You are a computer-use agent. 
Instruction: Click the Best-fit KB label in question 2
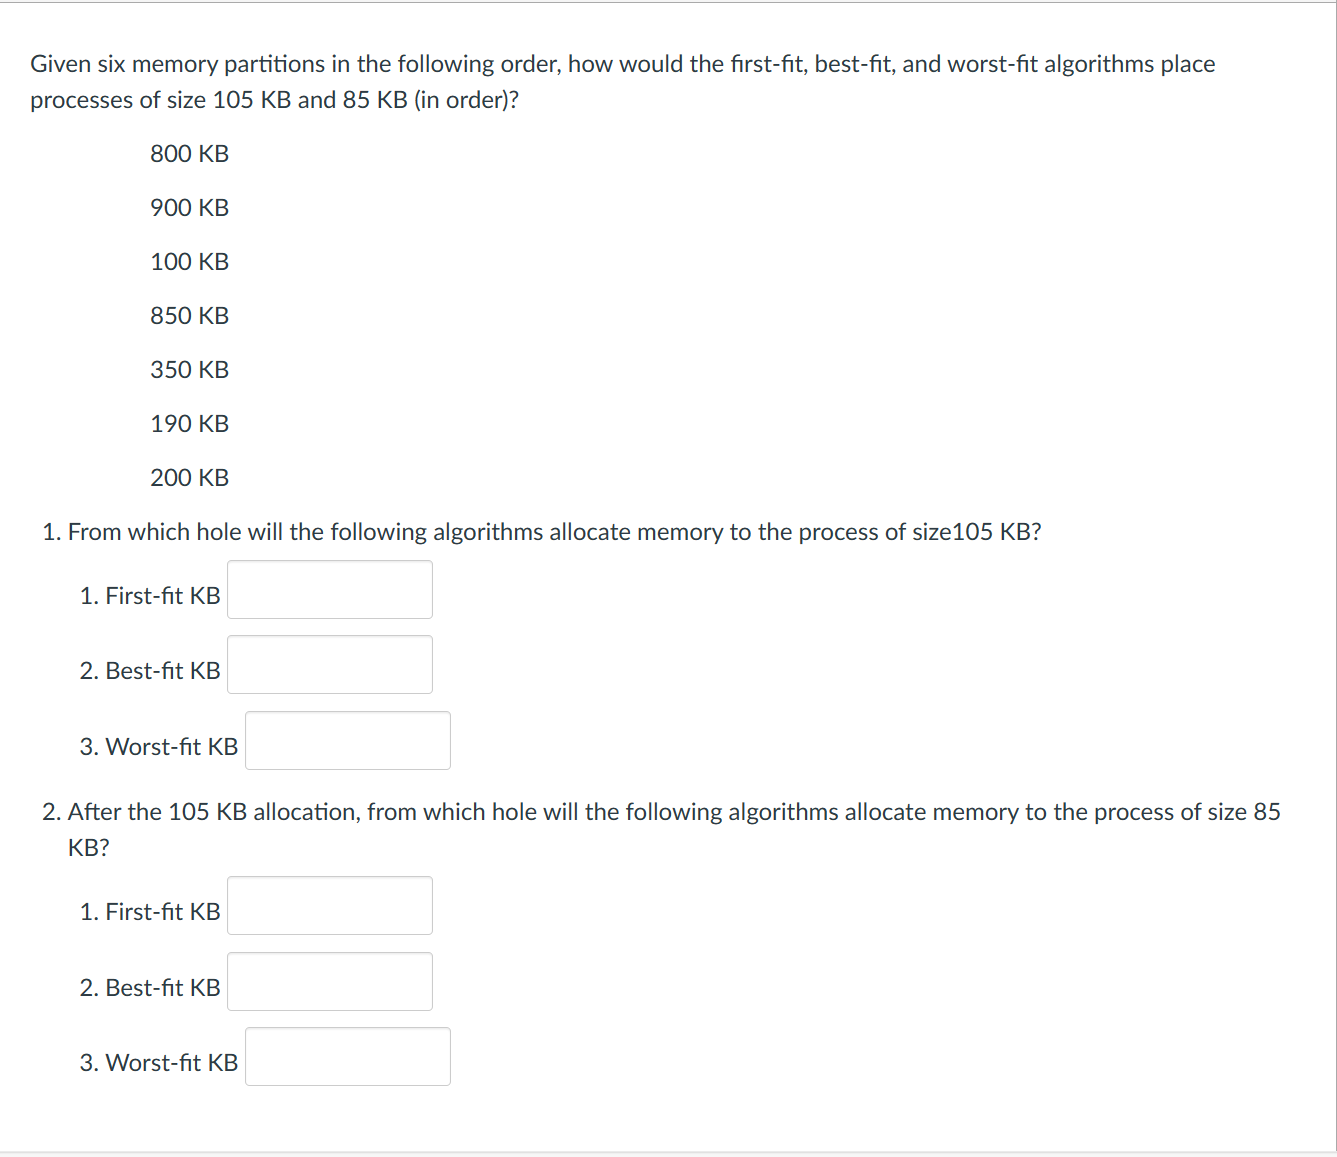coord(150,987)
